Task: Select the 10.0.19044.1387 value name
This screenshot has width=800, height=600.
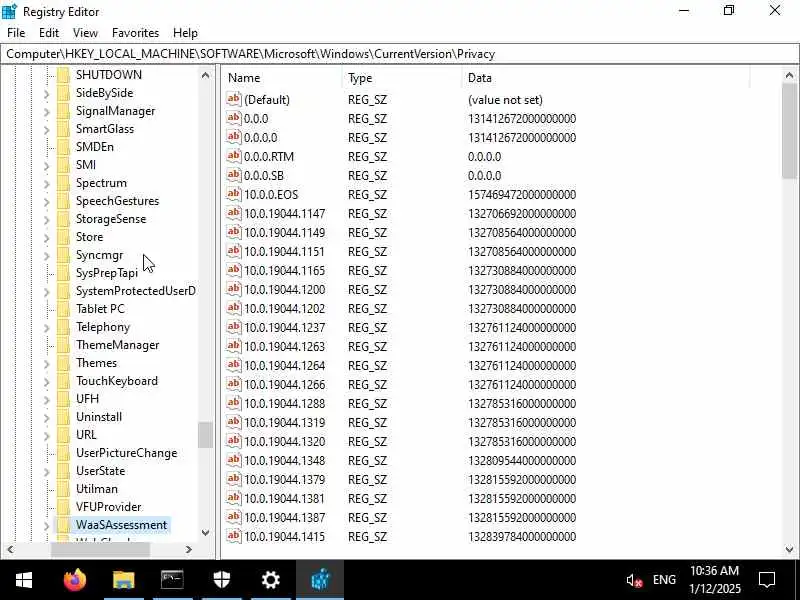Action: 285,517
